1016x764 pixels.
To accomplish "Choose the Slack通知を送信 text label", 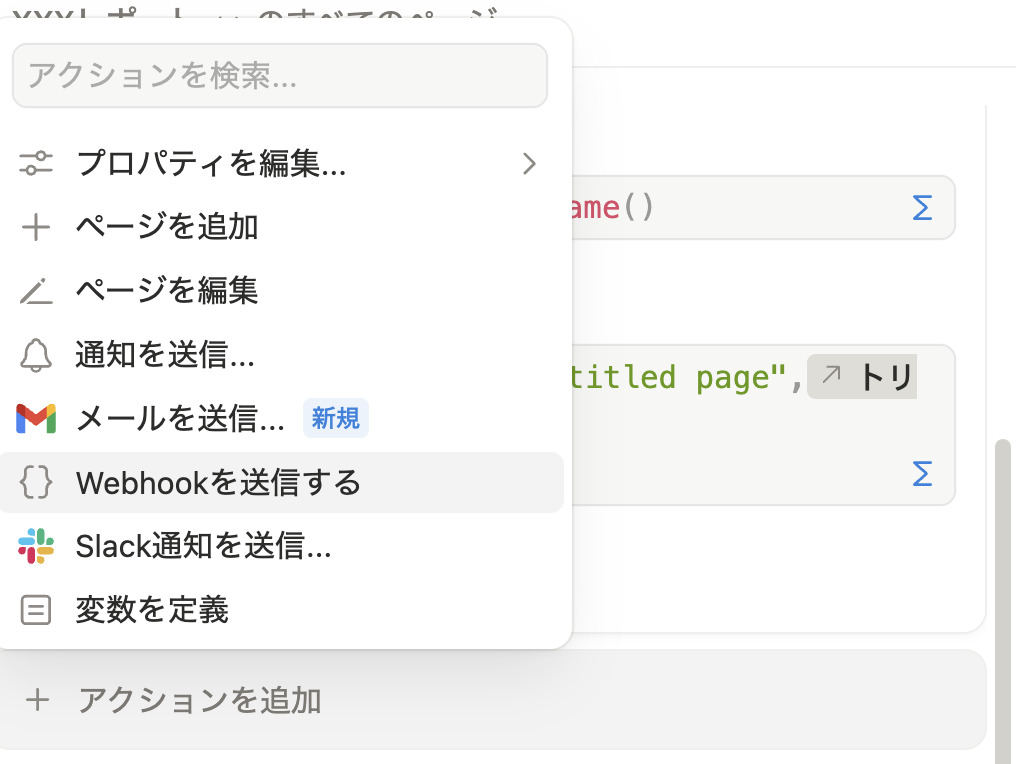I will click(203, 546).
